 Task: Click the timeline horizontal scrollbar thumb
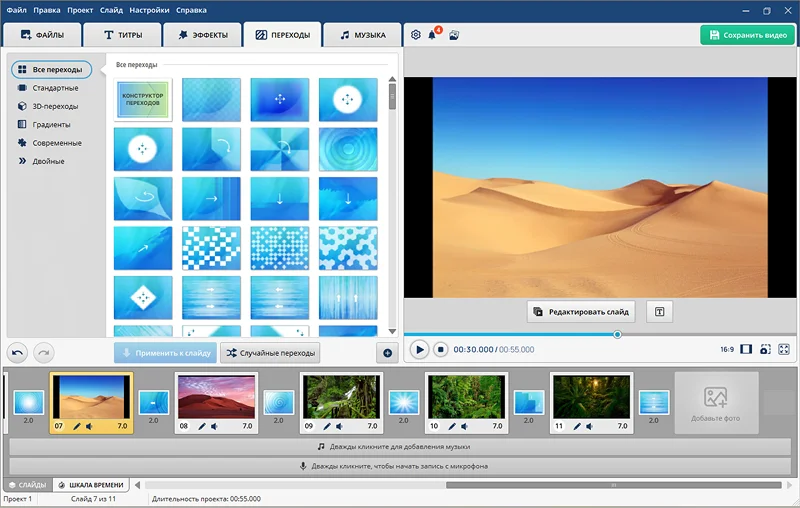(614, 485)
